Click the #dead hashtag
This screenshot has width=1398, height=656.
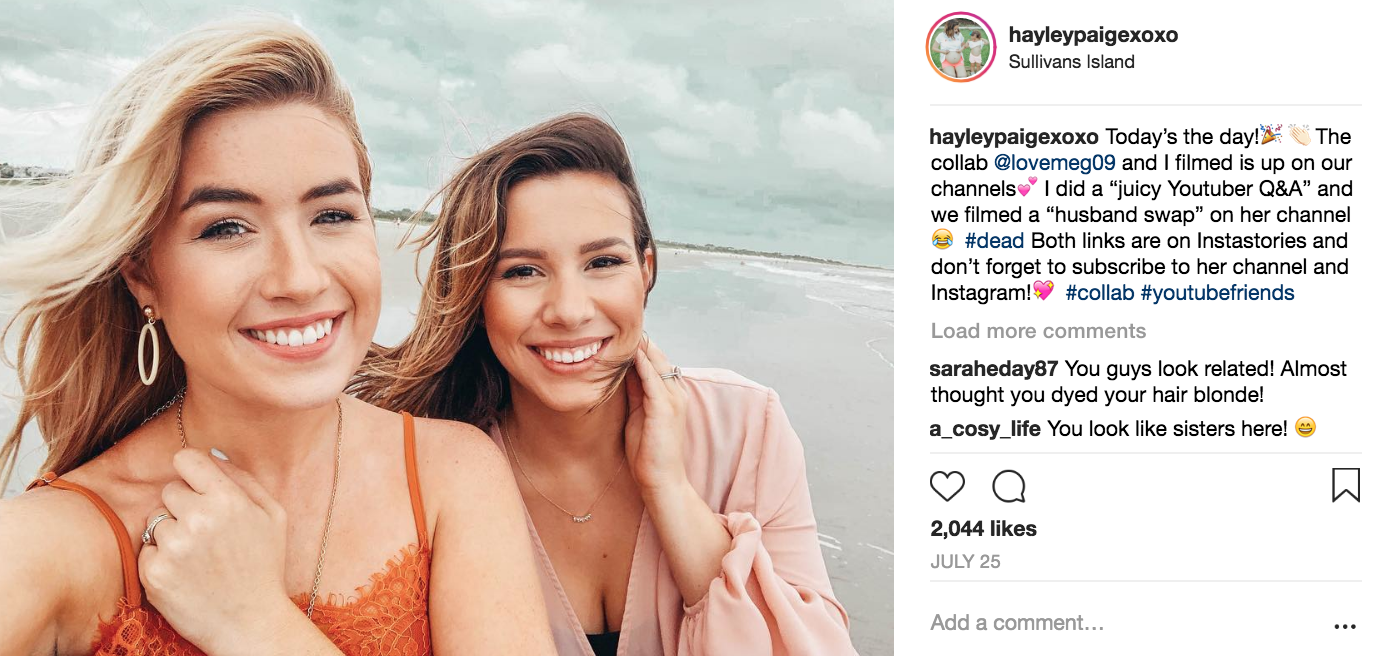pyautogui.click(x=995, y=241)
